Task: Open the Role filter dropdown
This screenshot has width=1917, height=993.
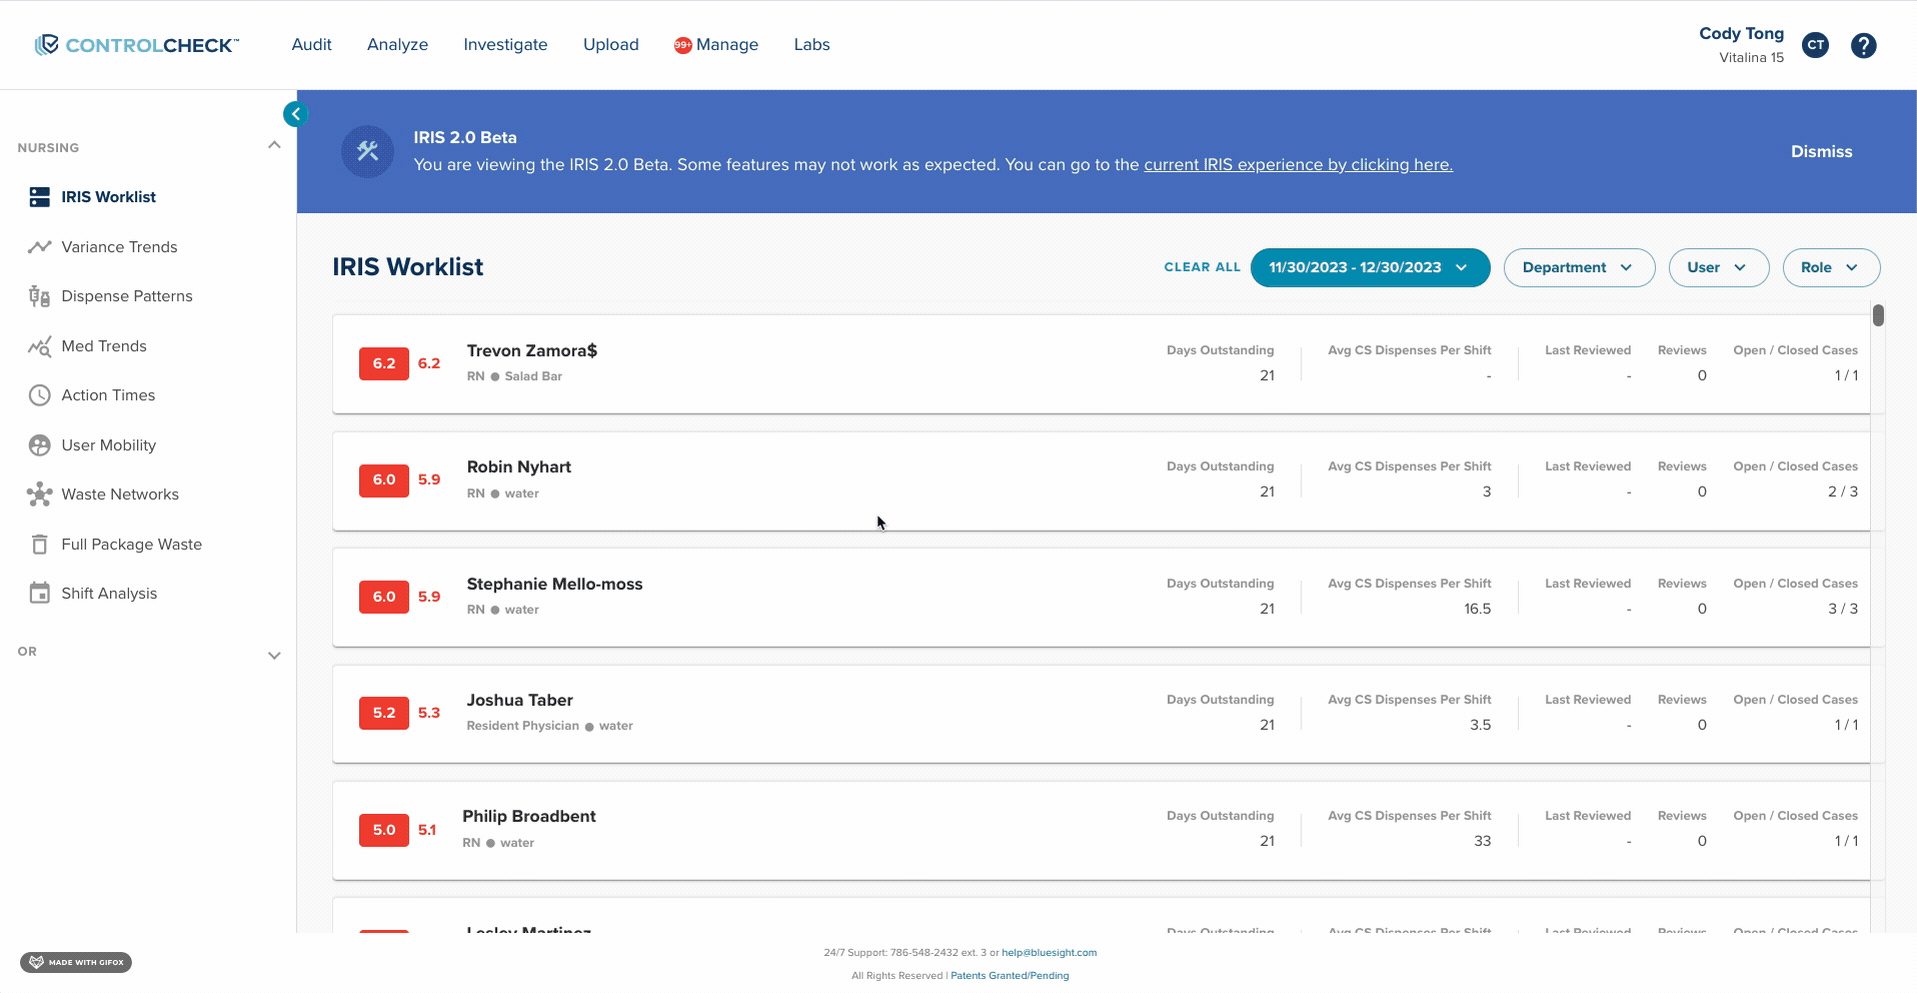Action: point(1831,267)
